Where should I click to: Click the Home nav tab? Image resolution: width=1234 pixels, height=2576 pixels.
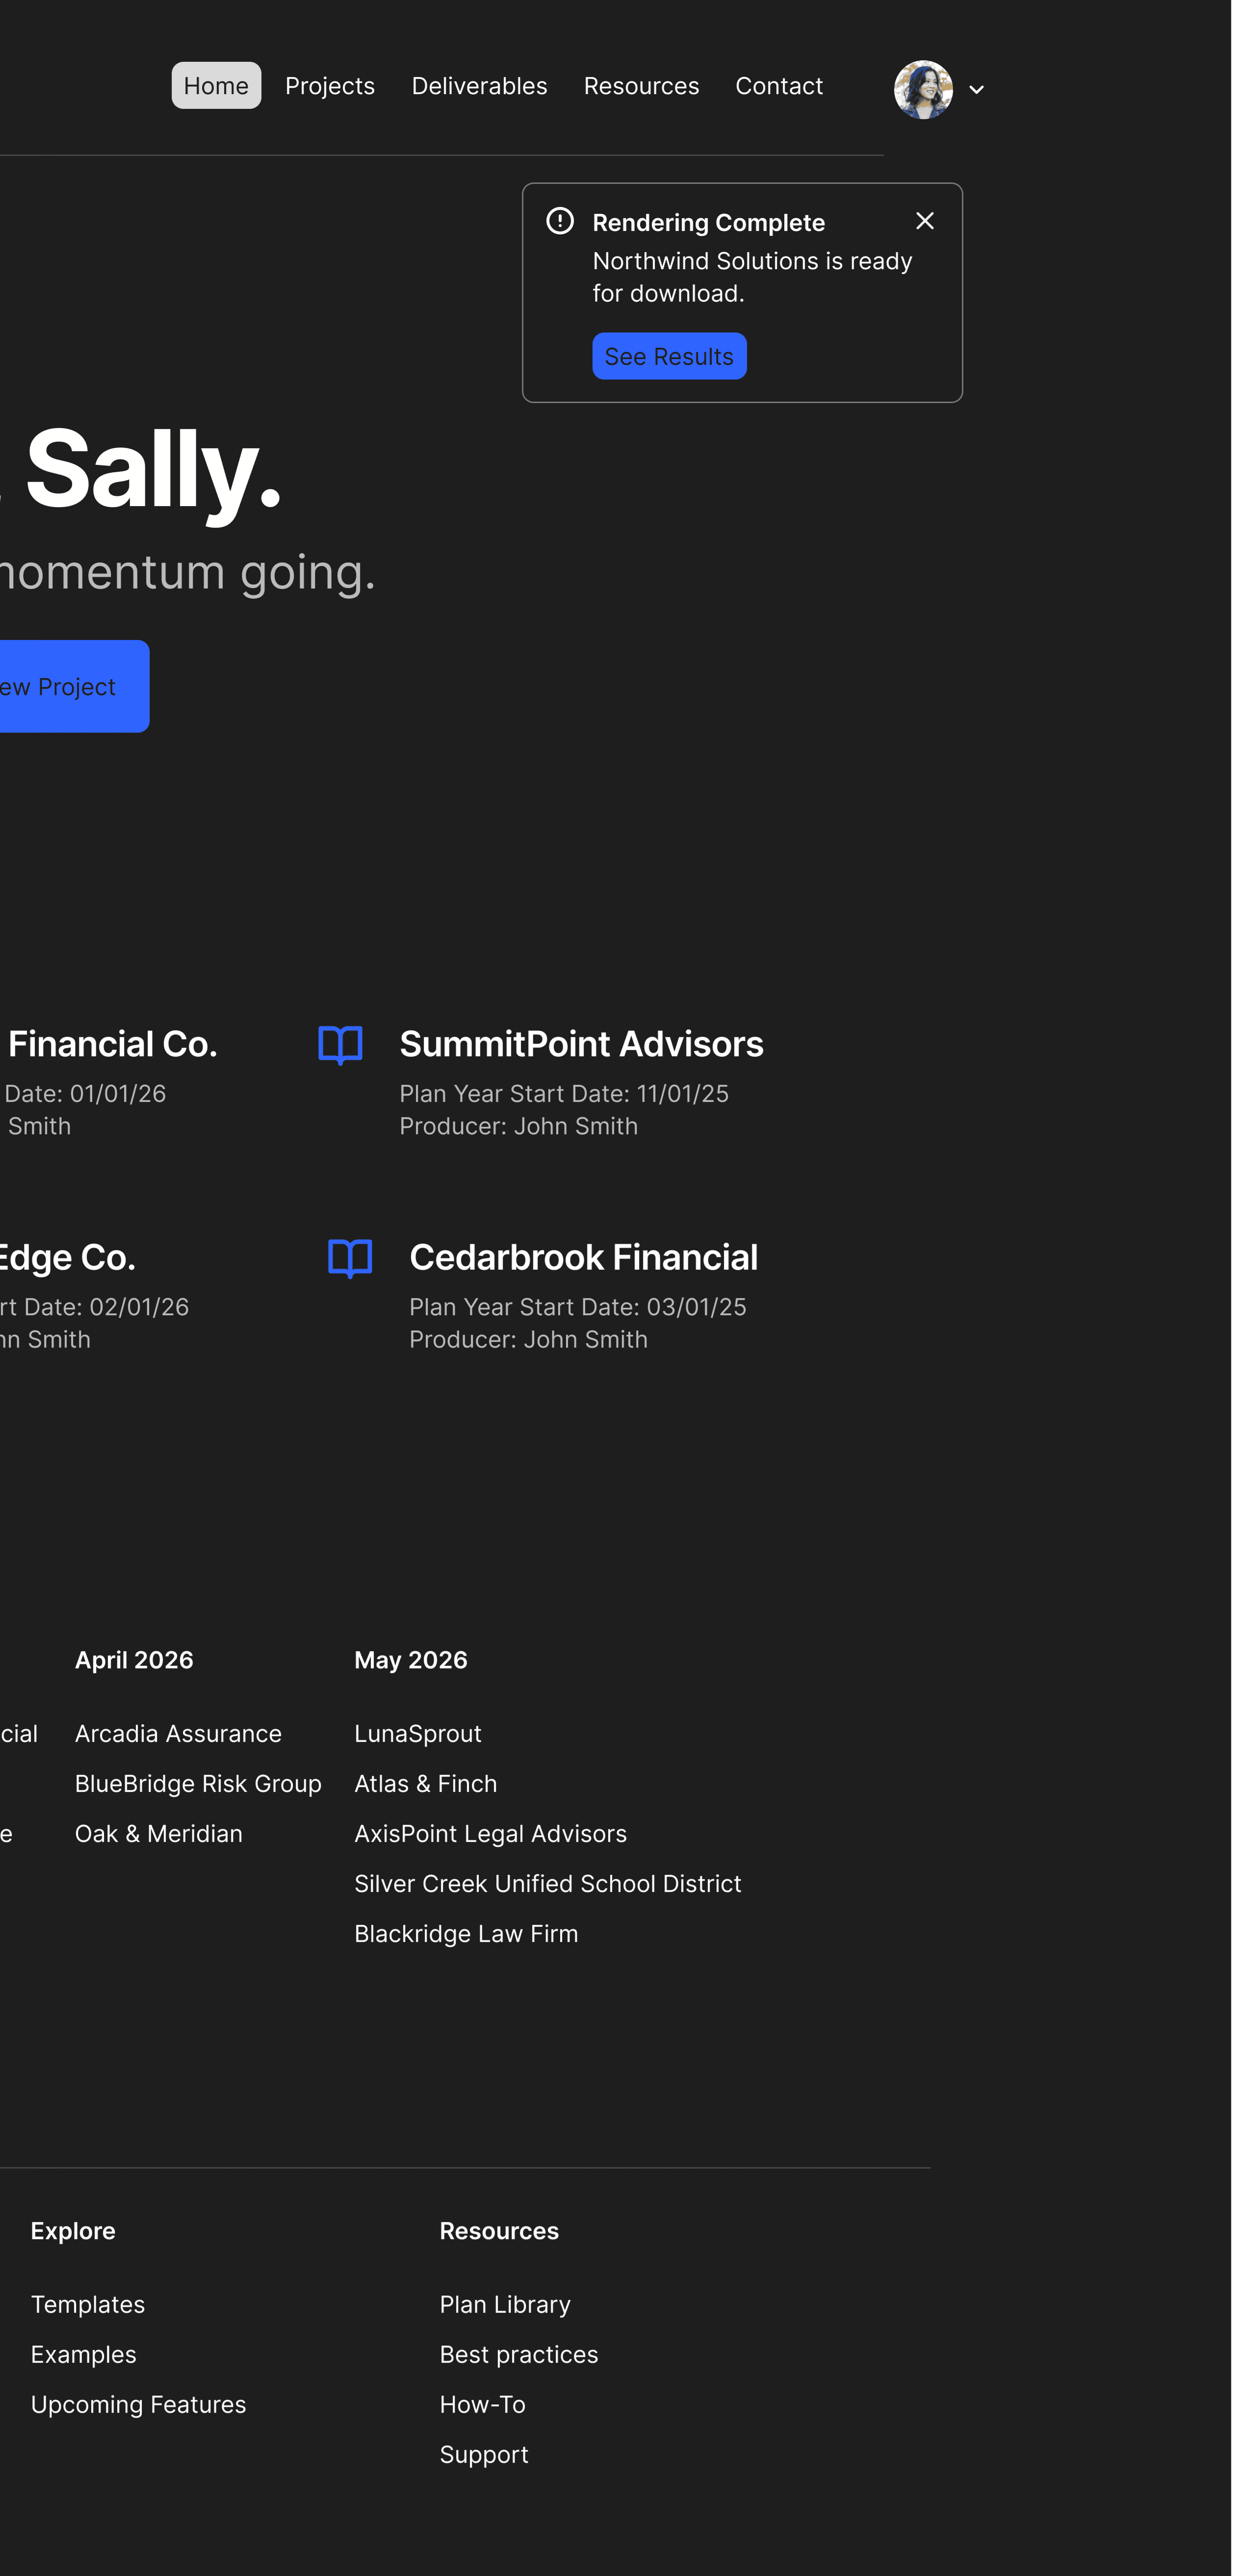click(216, 86)
